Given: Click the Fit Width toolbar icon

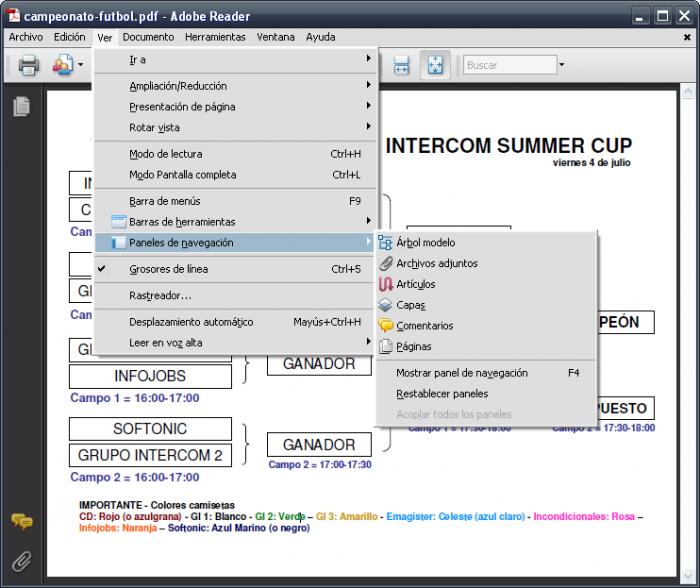Looking at the screenshot, I should 401,65.
